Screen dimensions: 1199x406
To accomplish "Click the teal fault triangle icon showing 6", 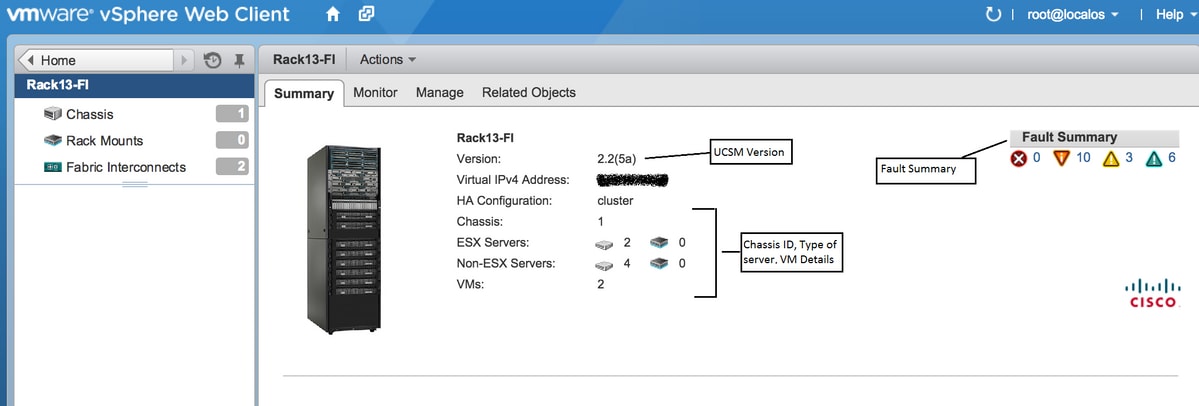I will (x=1154, y=158).
